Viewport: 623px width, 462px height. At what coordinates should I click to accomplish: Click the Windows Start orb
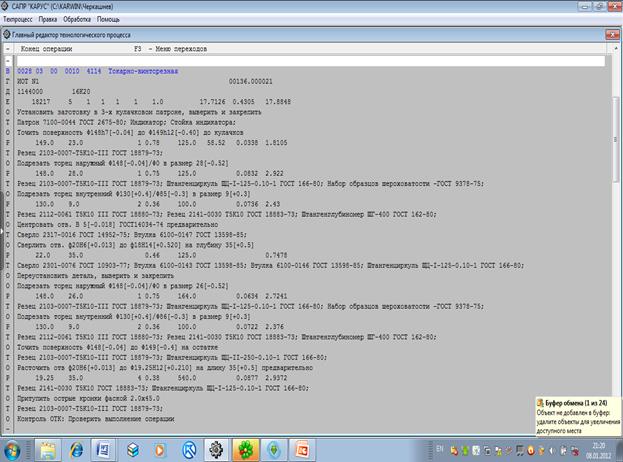pyautogui.click(x=12, y=450)
